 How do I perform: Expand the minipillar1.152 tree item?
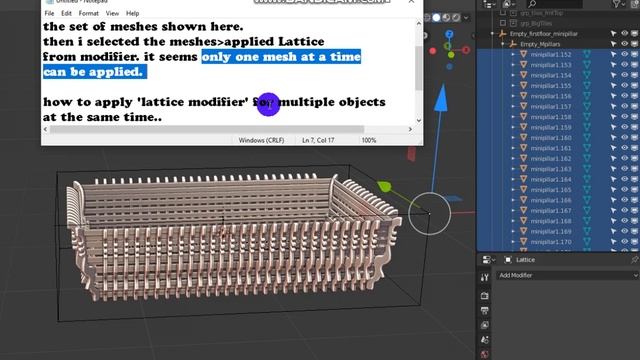click(x=513, y=54)
